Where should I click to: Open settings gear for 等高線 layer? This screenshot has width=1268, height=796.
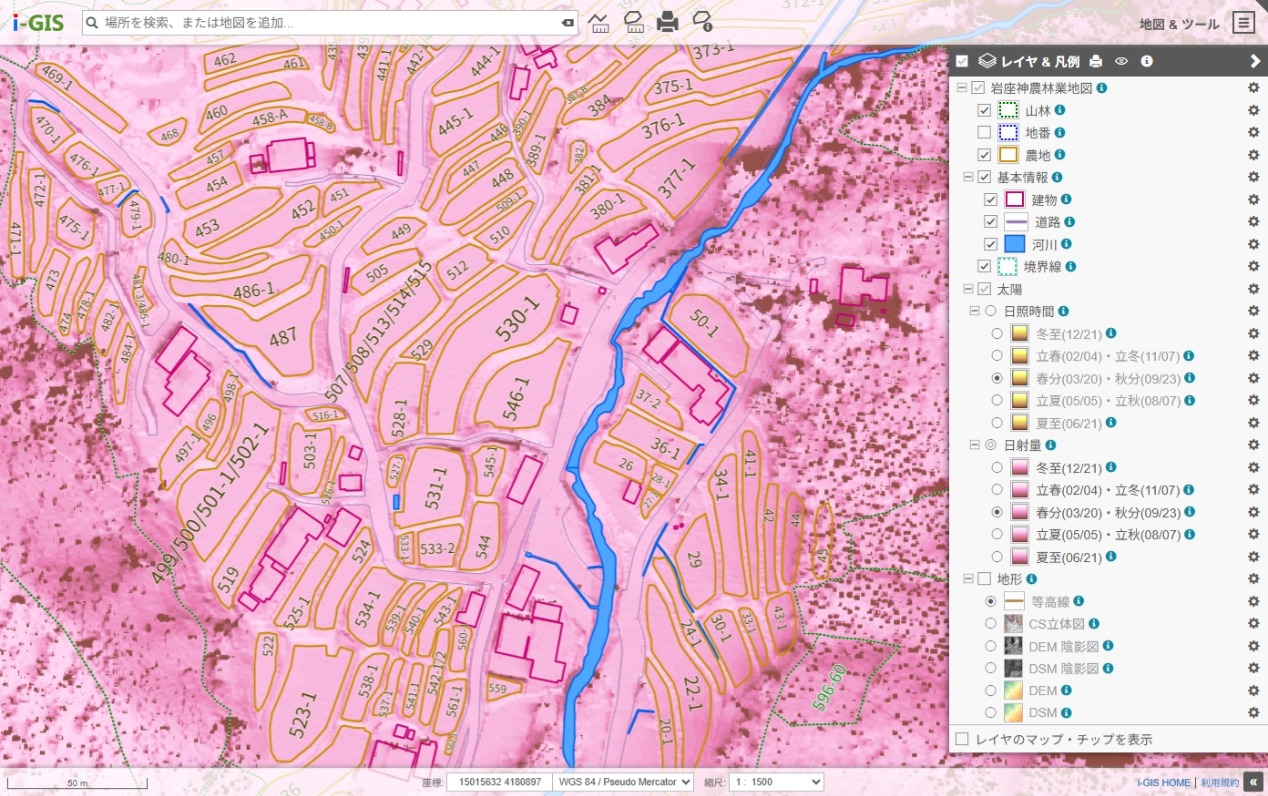click(x=1253, y=601)
